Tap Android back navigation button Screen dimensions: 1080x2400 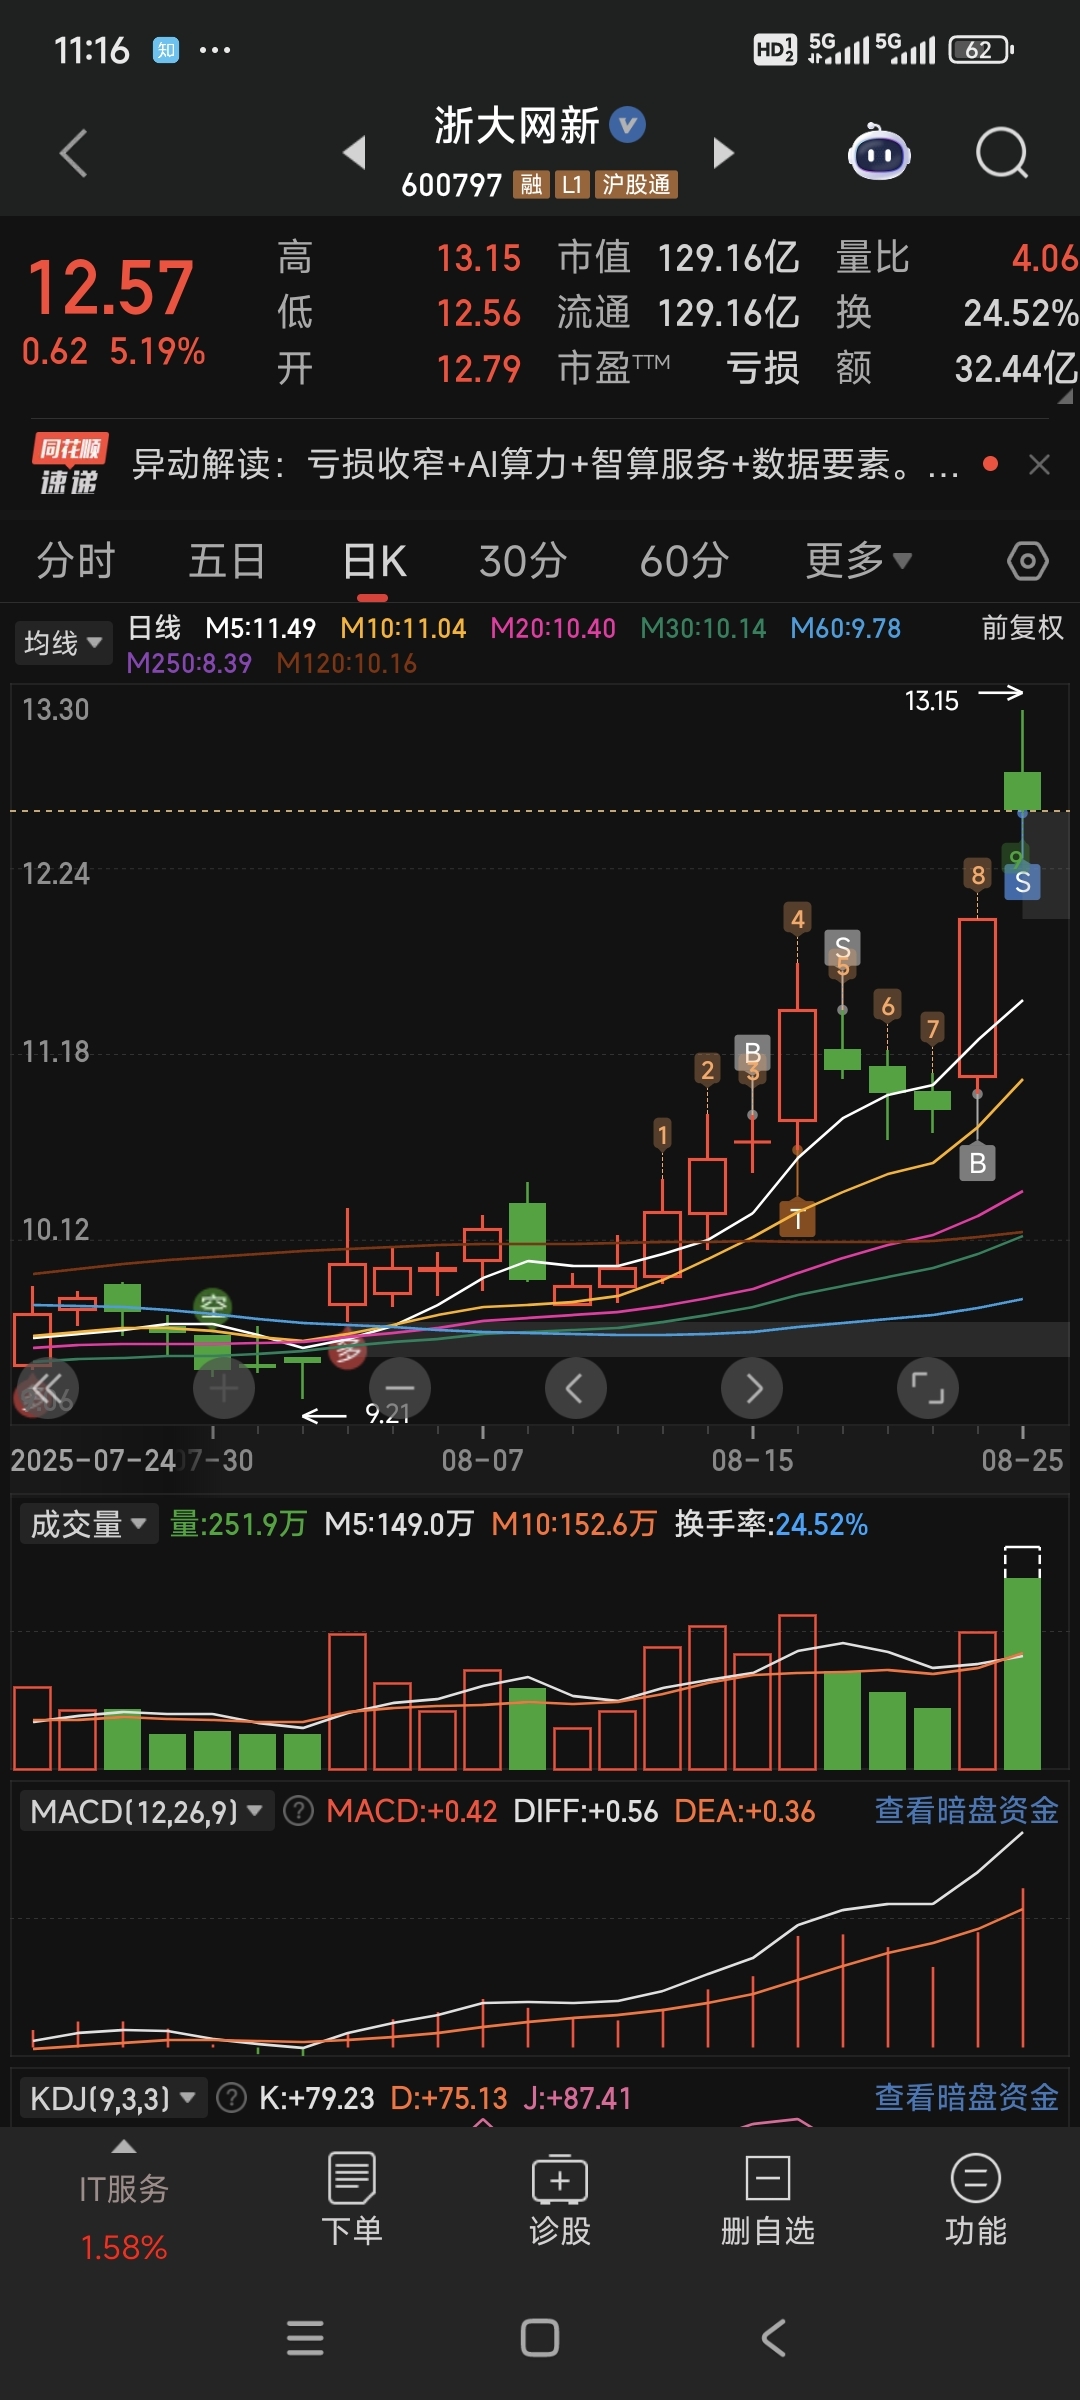(x=774, y=2338)
